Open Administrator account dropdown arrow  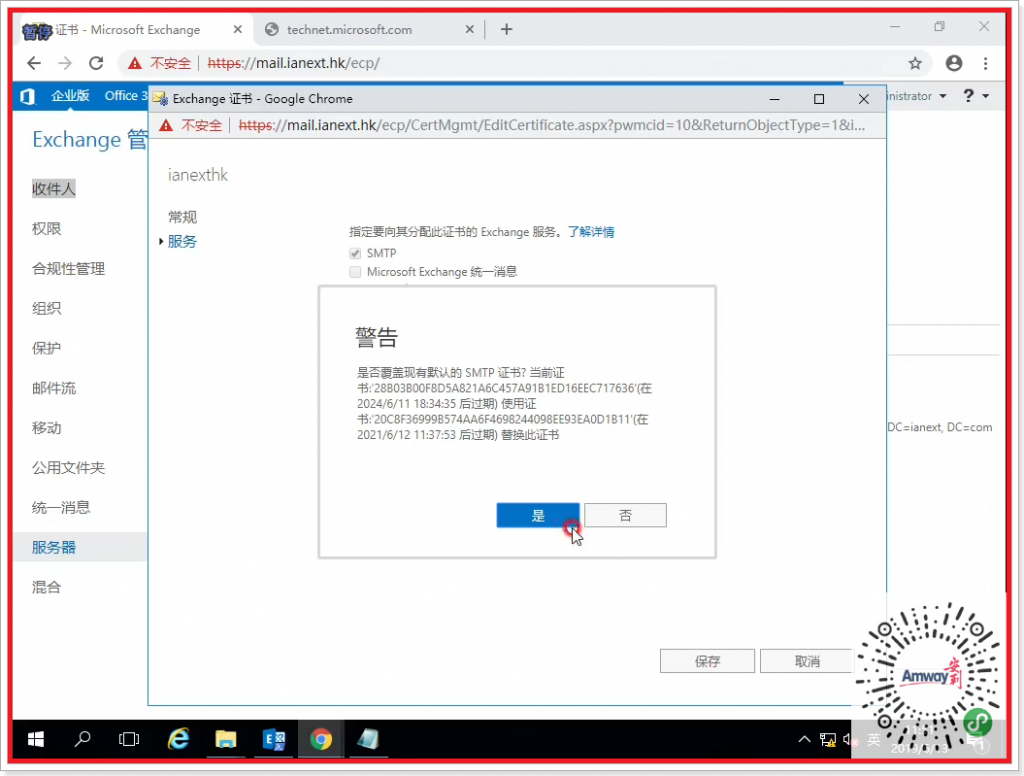click(x=942, y=96)
